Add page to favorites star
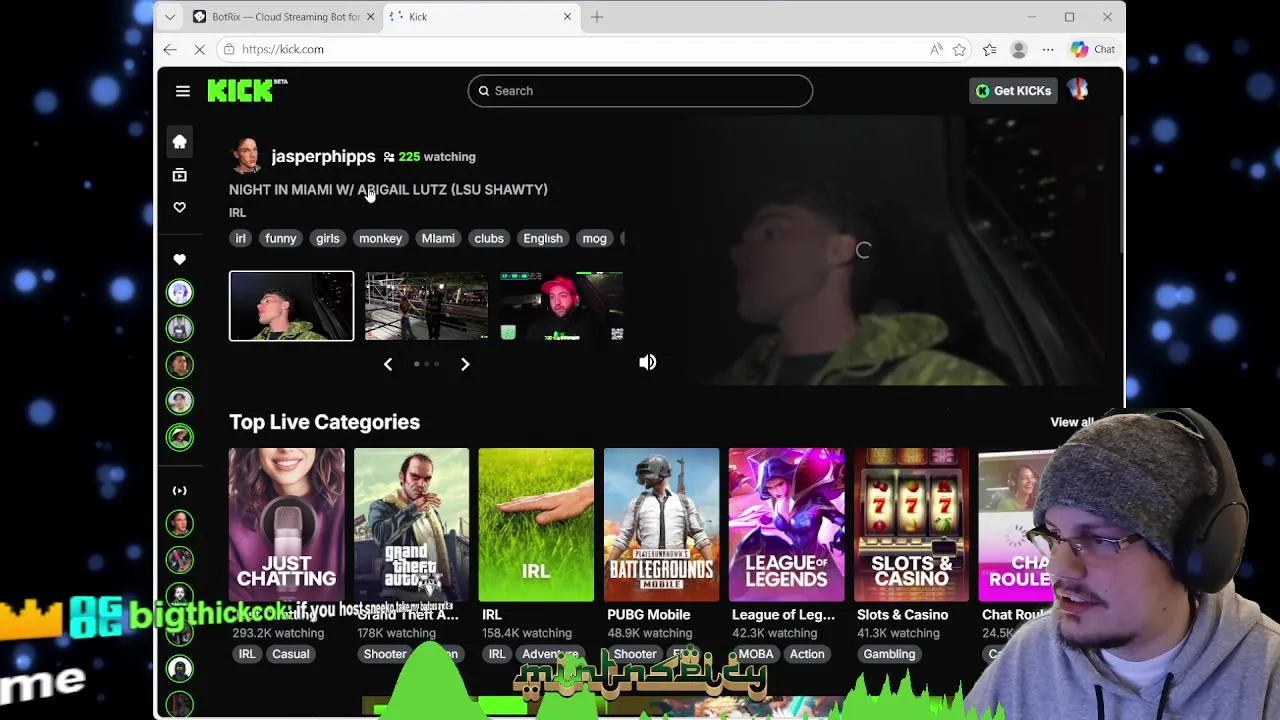The image size is (1280, 720). click(959, 49)
